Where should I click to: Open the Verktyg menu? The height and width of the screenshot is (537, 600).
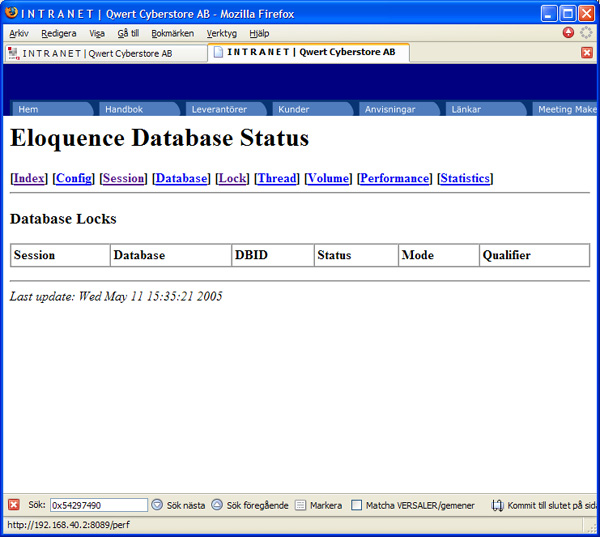click(x=222, y=33)
